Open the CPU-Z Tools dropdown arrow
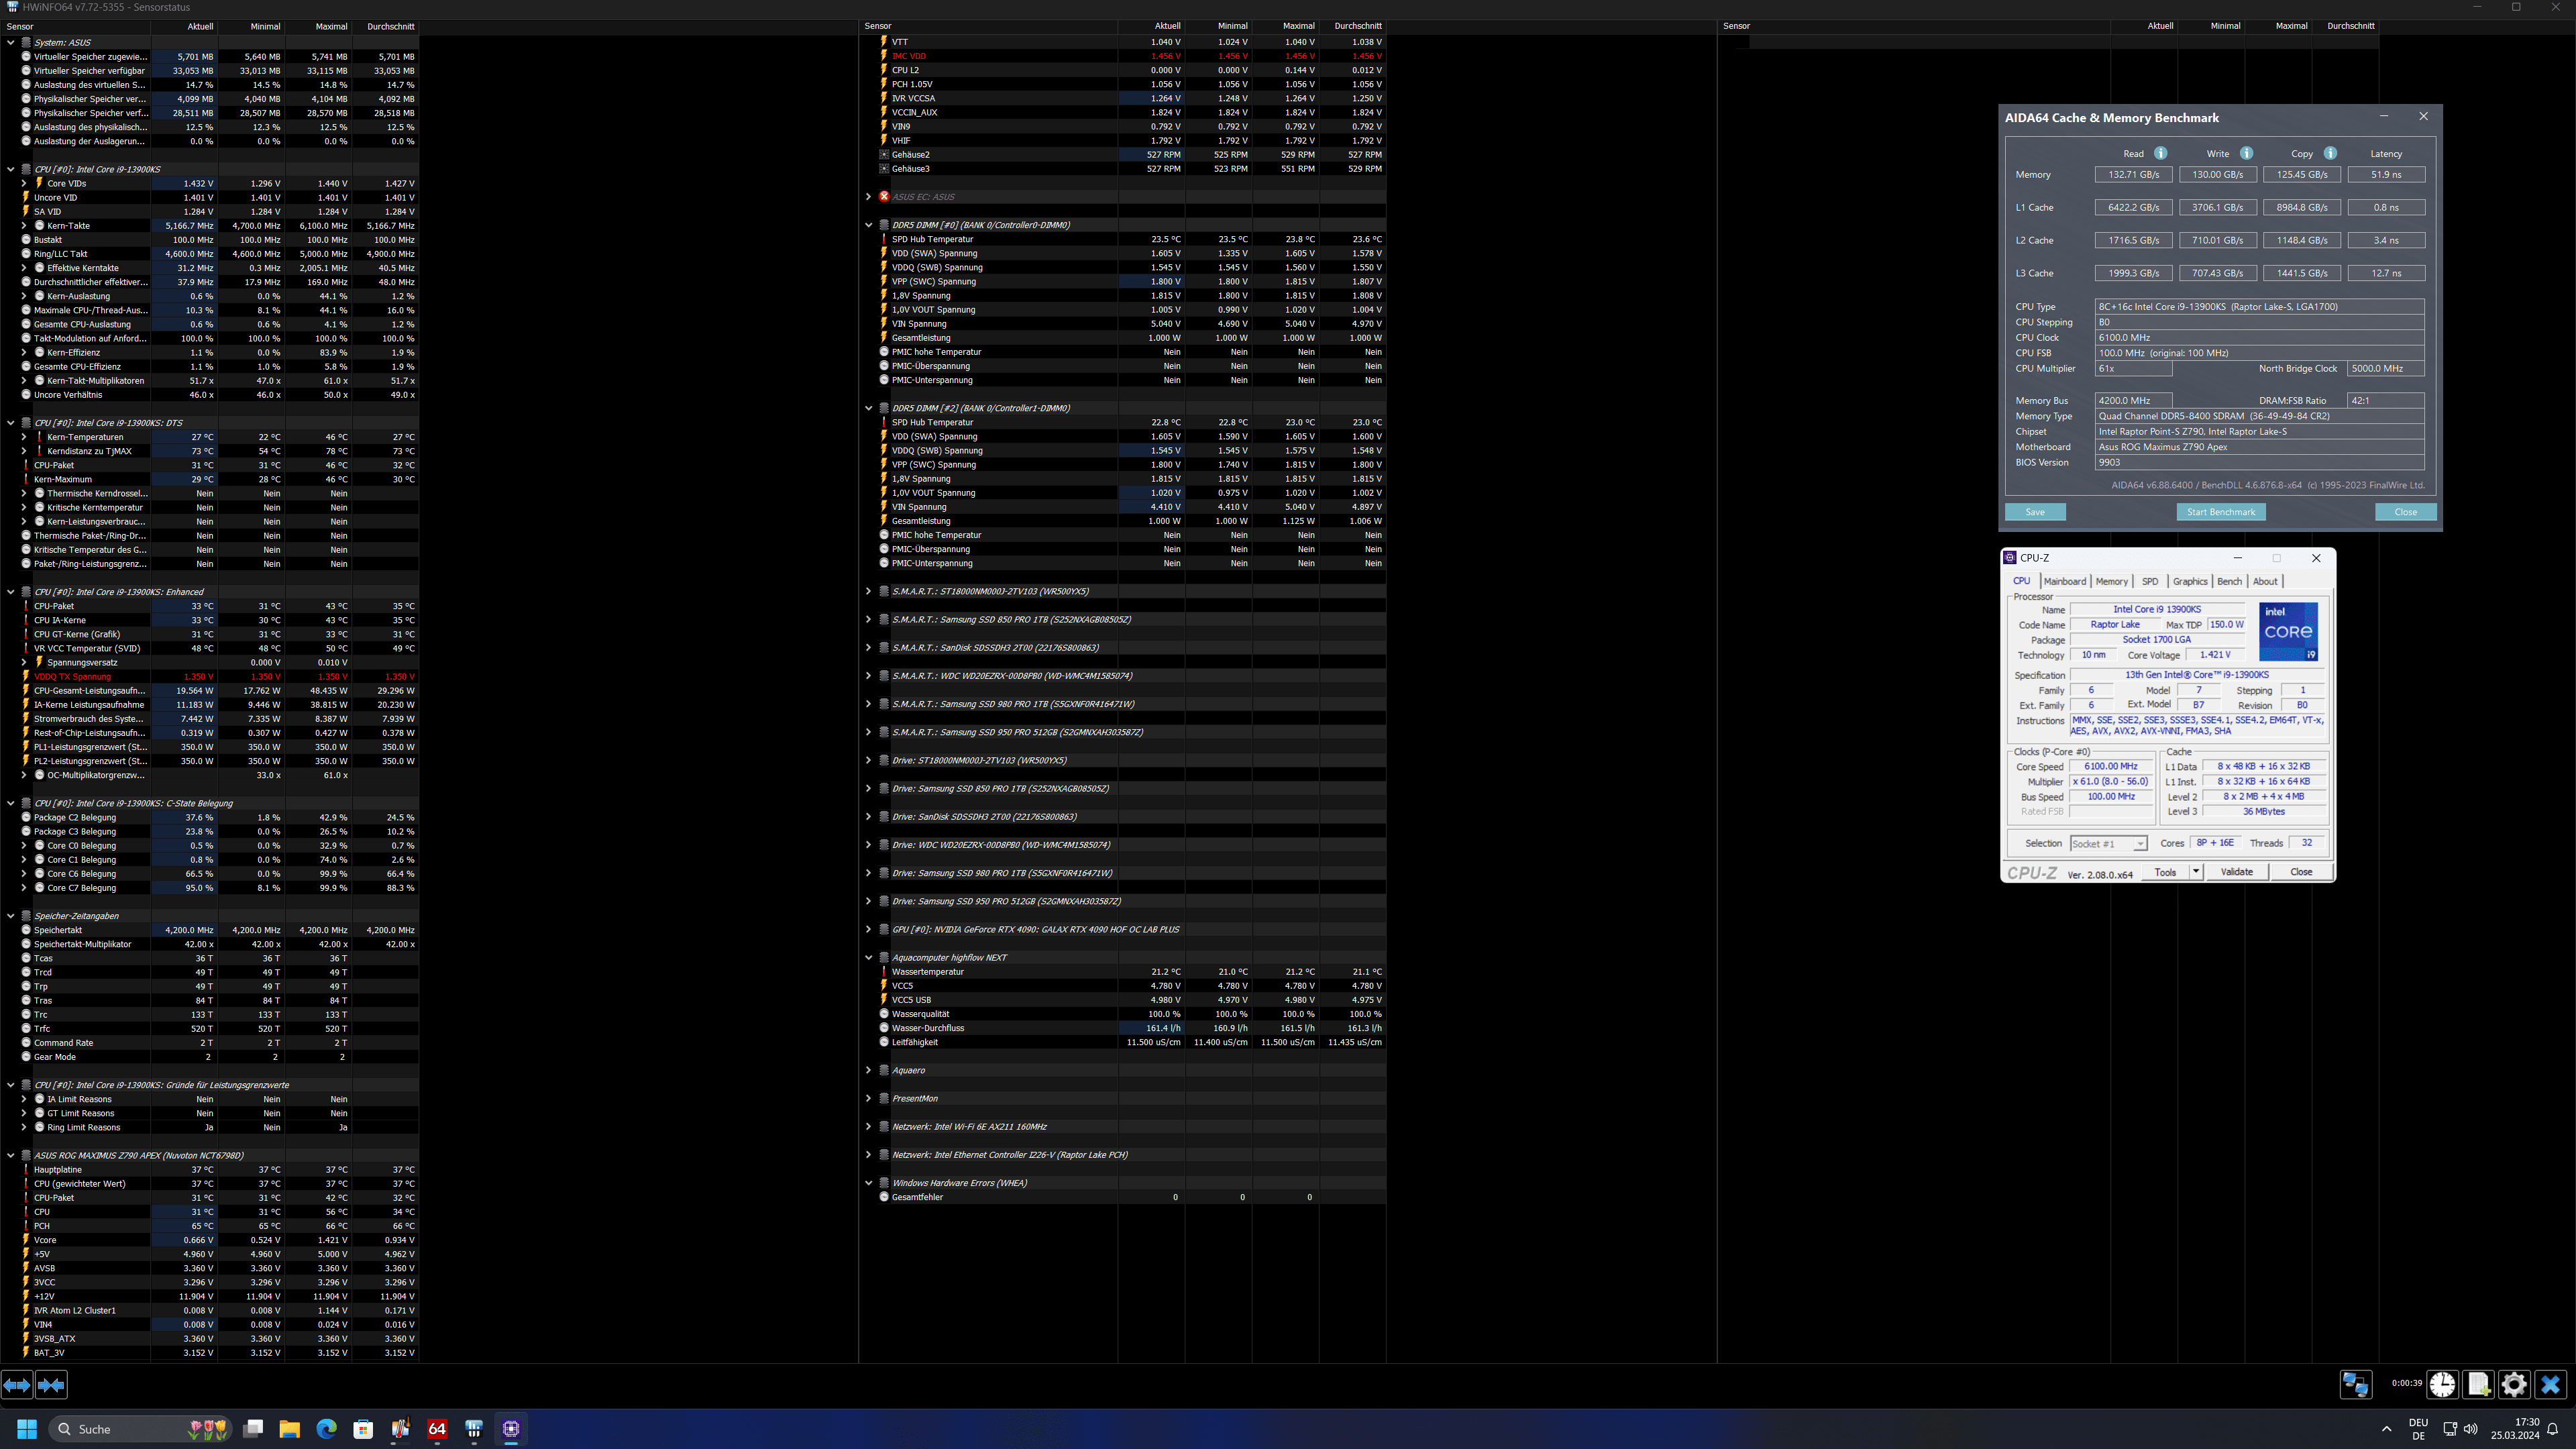 pyautogui.click(x=2196, y=872)
